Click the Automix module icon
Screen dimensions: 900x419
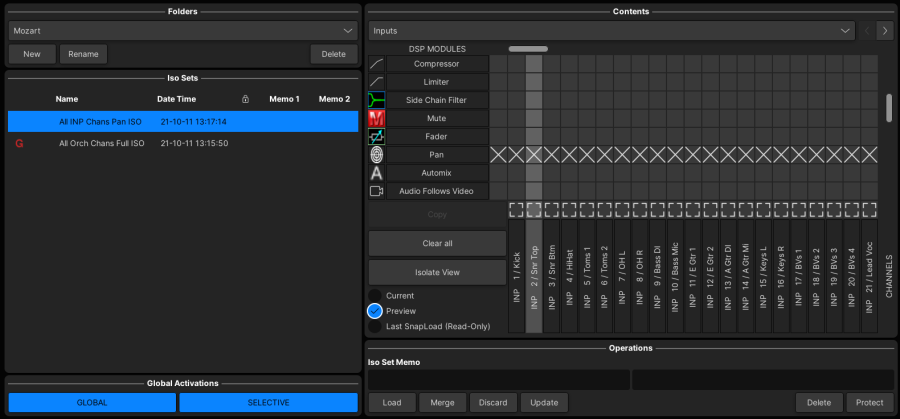377,173
